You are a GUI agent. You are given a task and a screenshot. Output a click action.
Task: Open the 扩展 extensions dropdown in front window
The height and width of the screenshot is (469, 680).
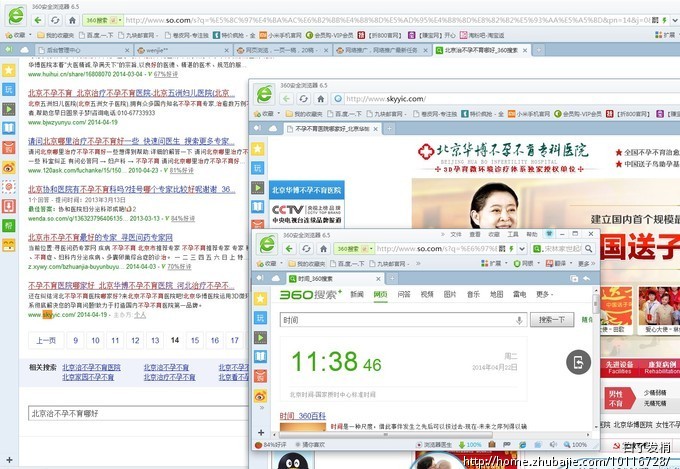494,263
